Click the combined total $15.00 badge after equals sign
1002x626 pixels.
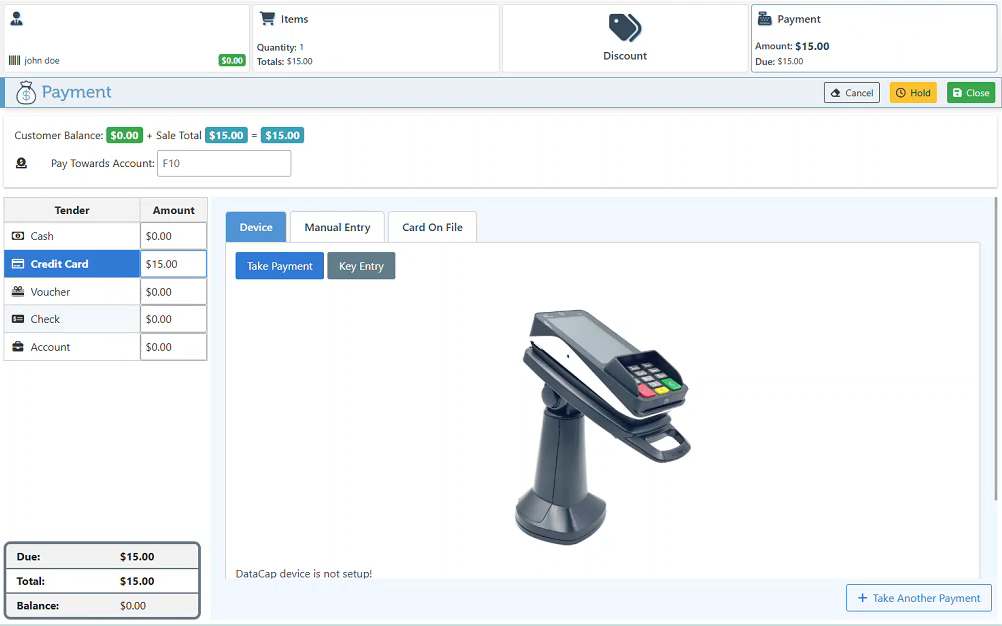pyautogui.click(x=282, y=135)
